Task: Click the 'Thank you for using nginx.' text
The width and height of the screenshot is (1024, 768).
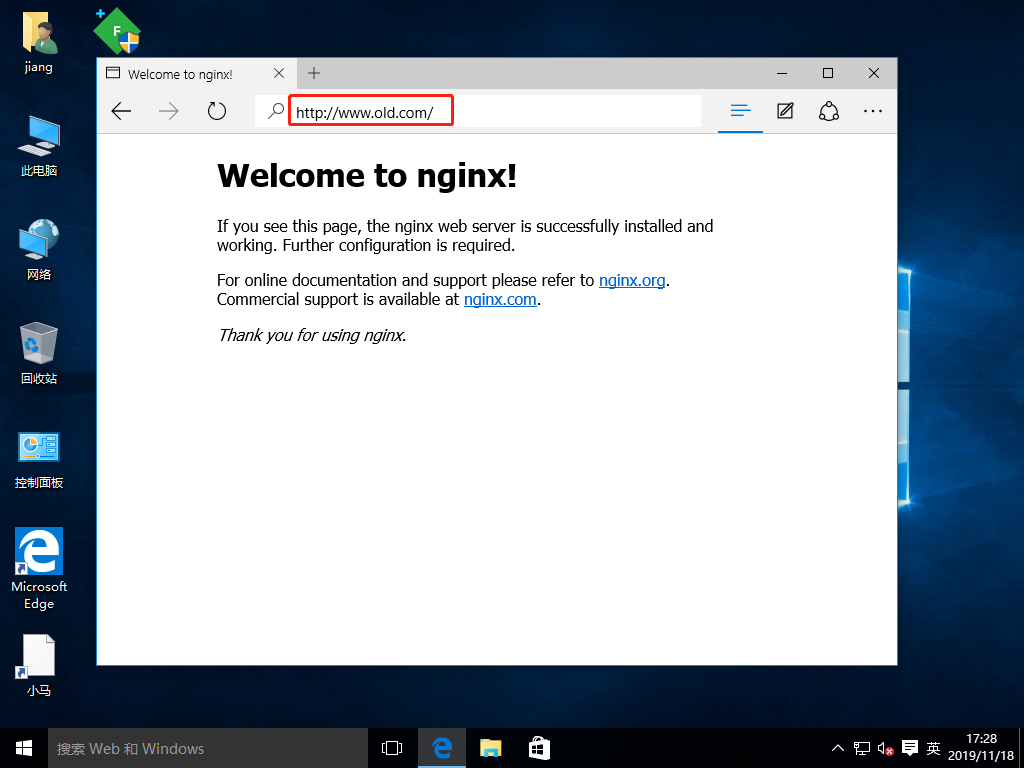Action: point(312,335)
